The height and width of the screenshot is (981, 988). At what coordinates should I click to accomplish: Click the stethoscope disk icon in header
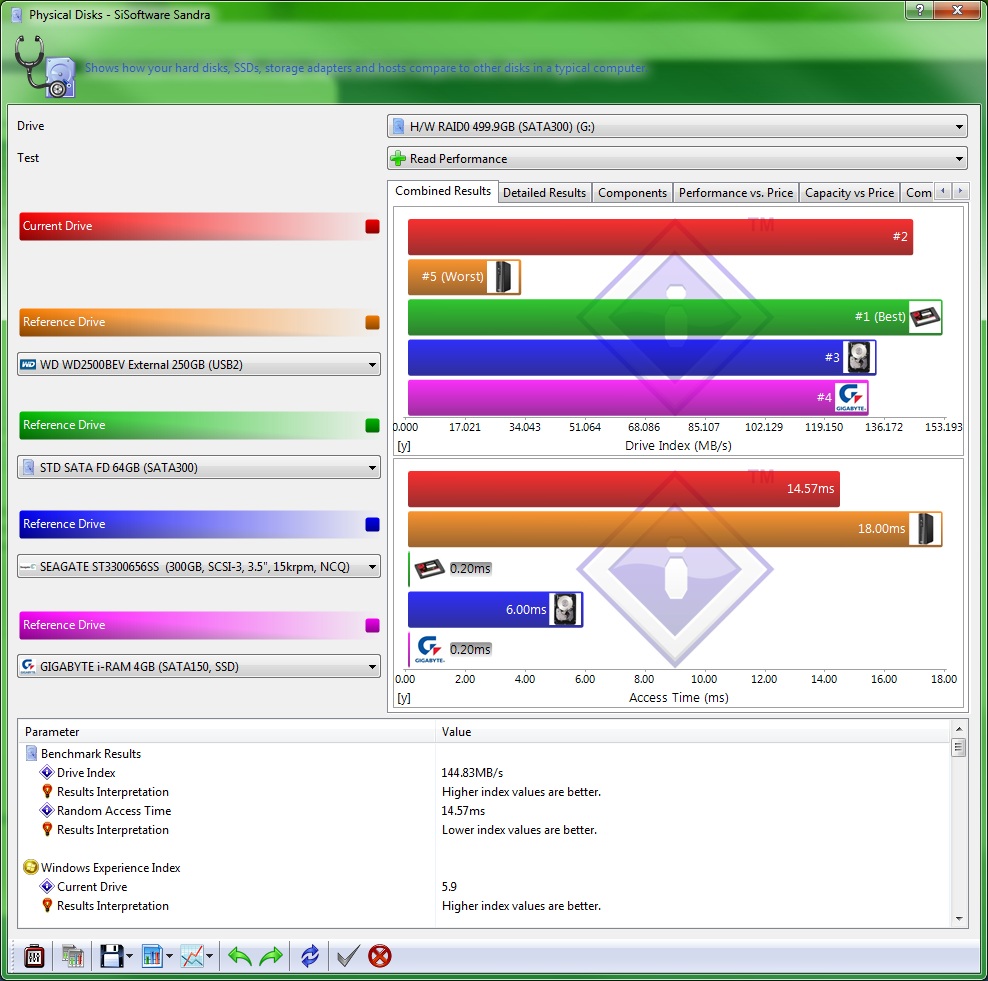click(x=45, y=67)
